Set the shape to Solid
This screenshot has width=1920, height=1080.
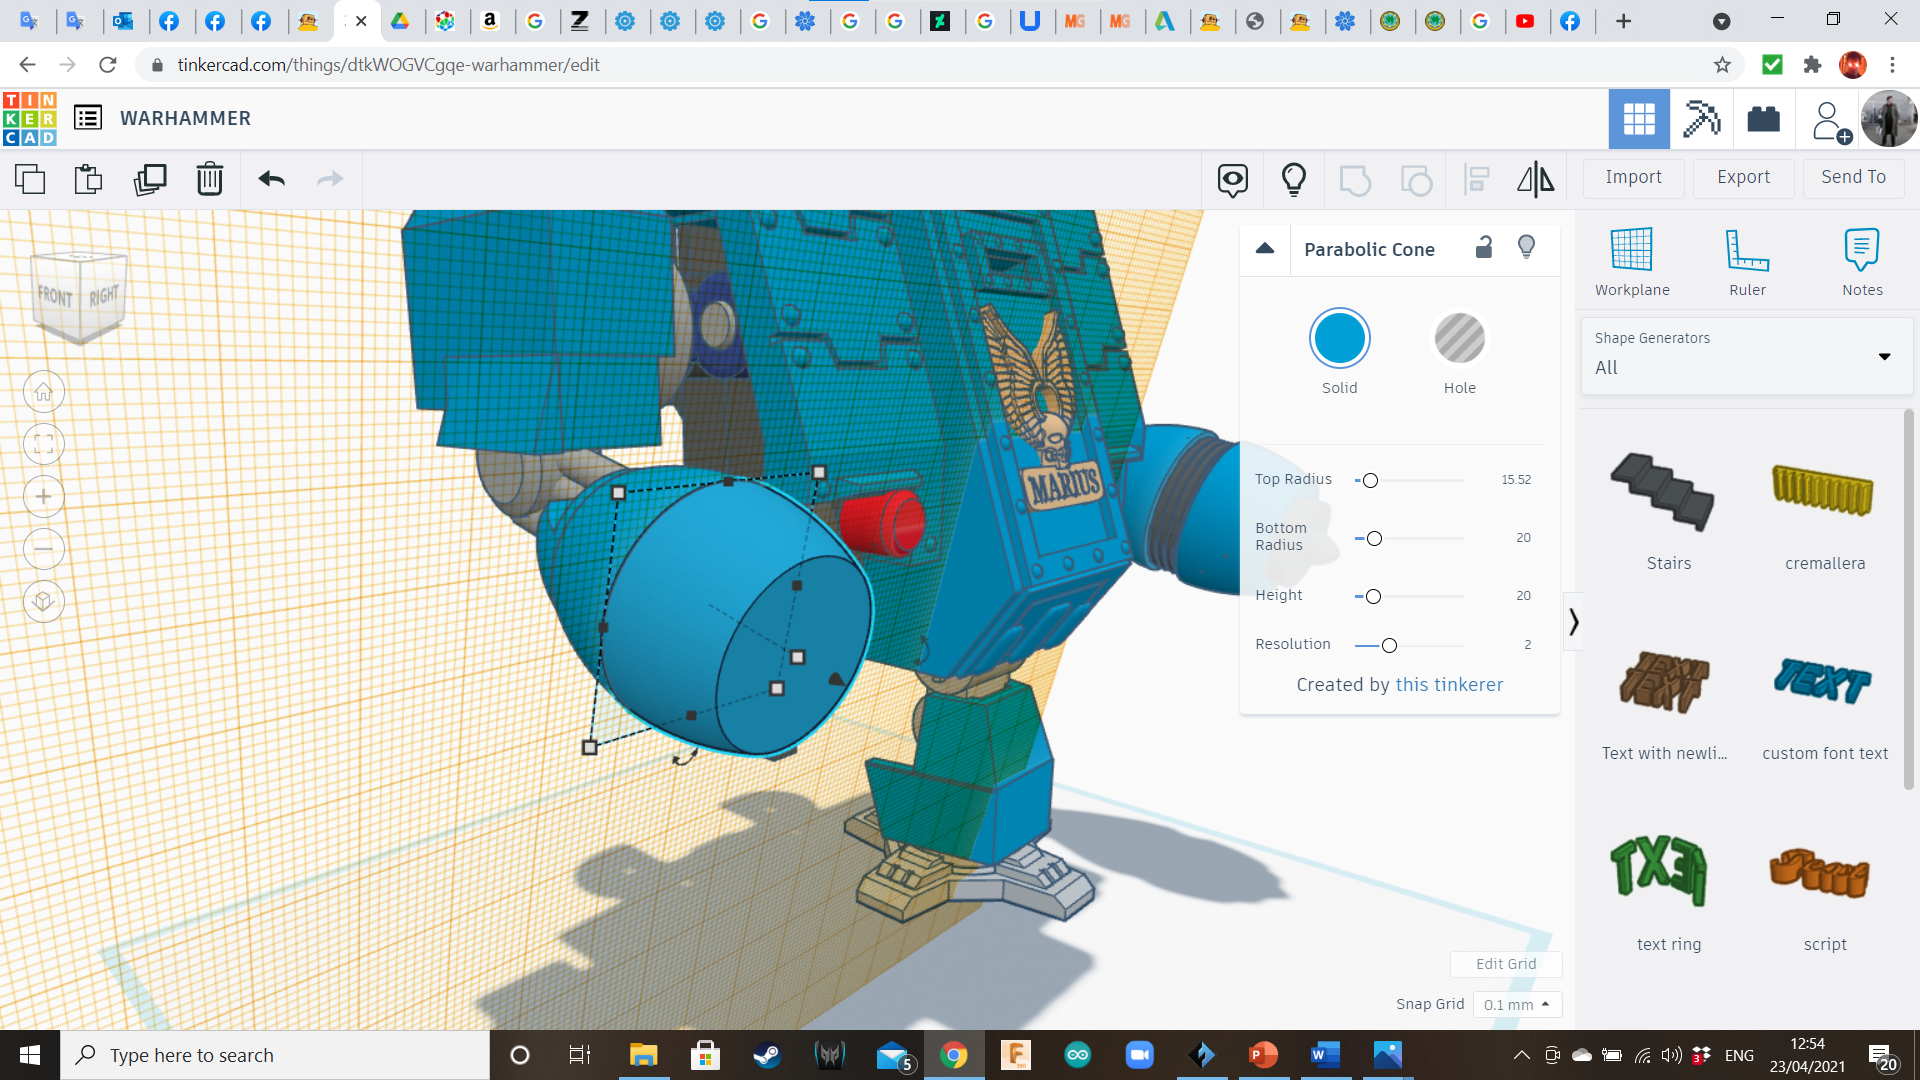(x=1339, y=339)
